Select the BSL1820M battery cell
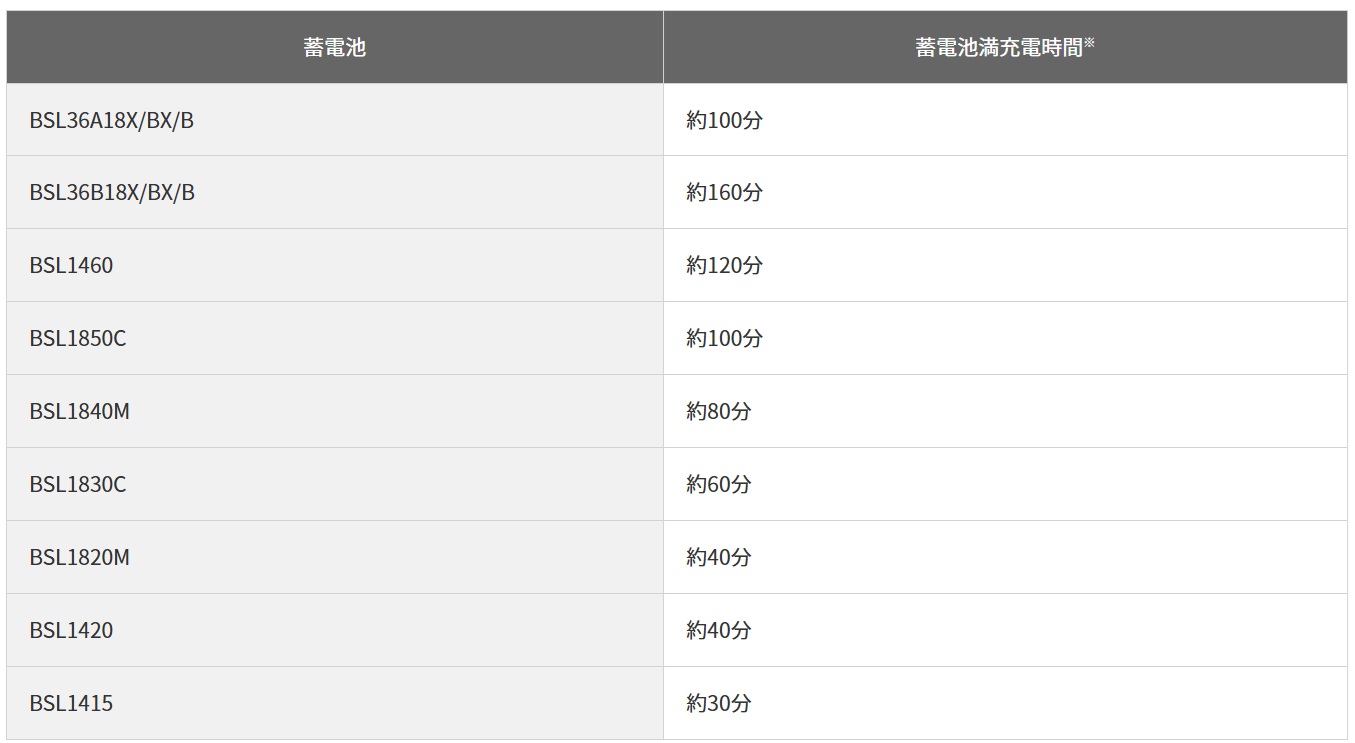The image size is (1355, 743). click(x=80, y=557)
